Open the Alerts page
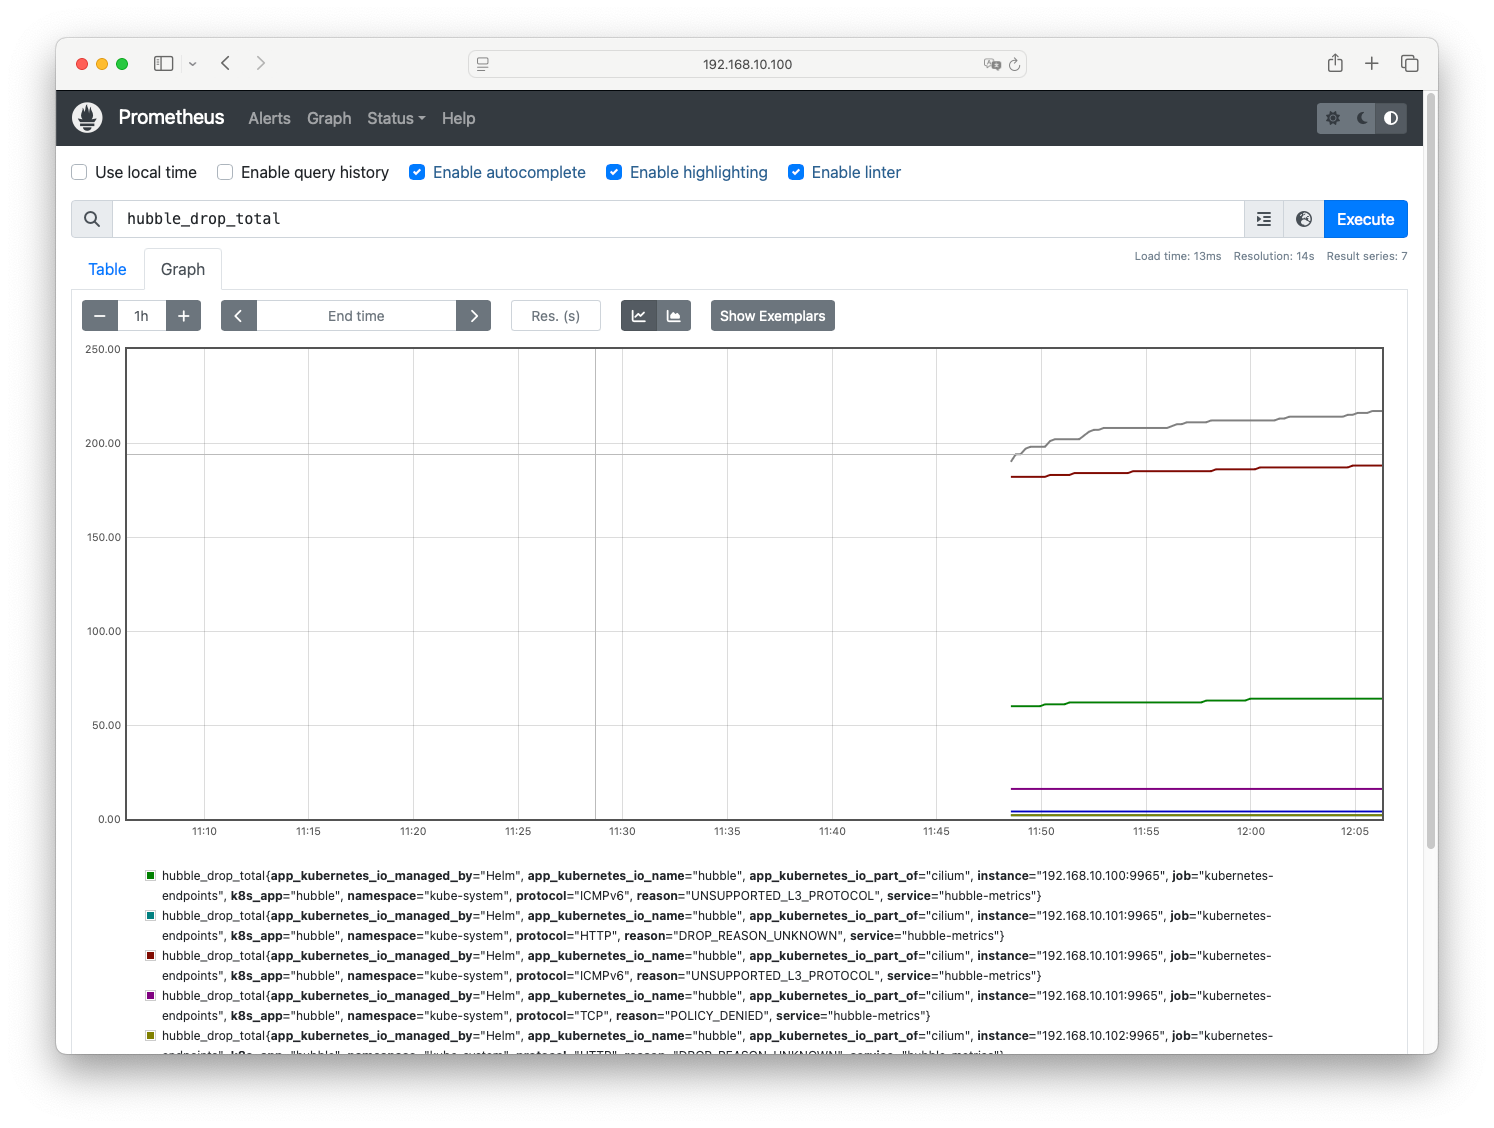Screen dimensions: 1494x1128 (x=269, y=118)
